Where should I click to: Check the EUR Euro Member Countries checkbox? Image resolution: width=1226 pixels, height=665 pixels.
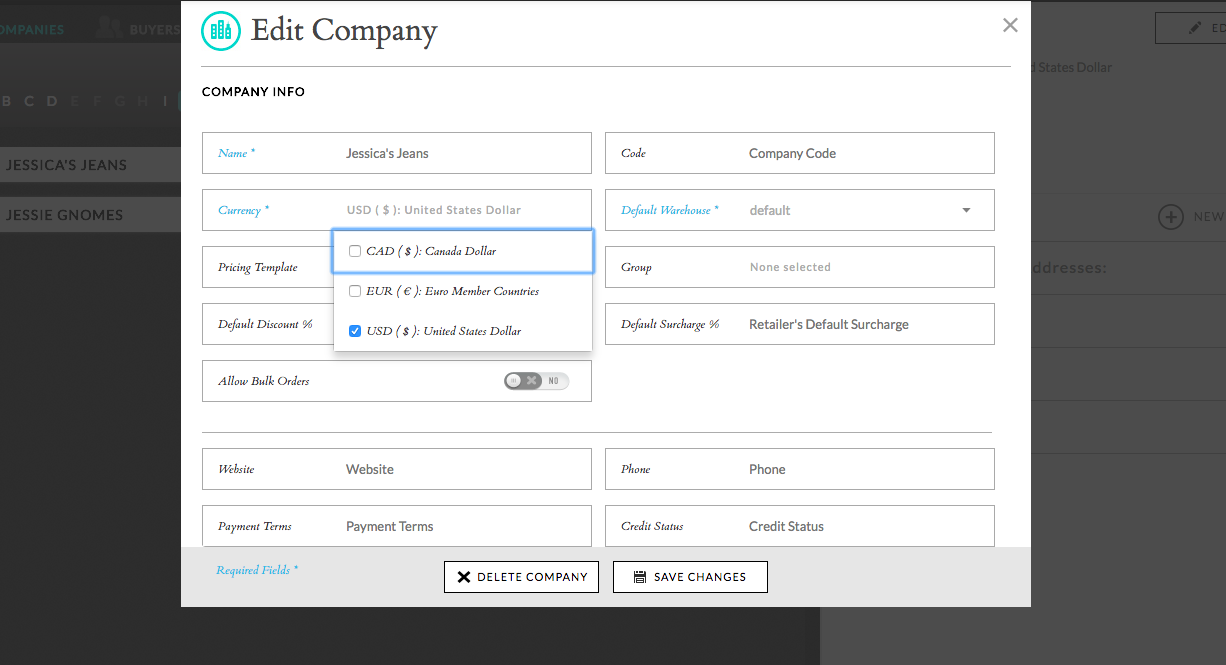(x=355, y=291)
